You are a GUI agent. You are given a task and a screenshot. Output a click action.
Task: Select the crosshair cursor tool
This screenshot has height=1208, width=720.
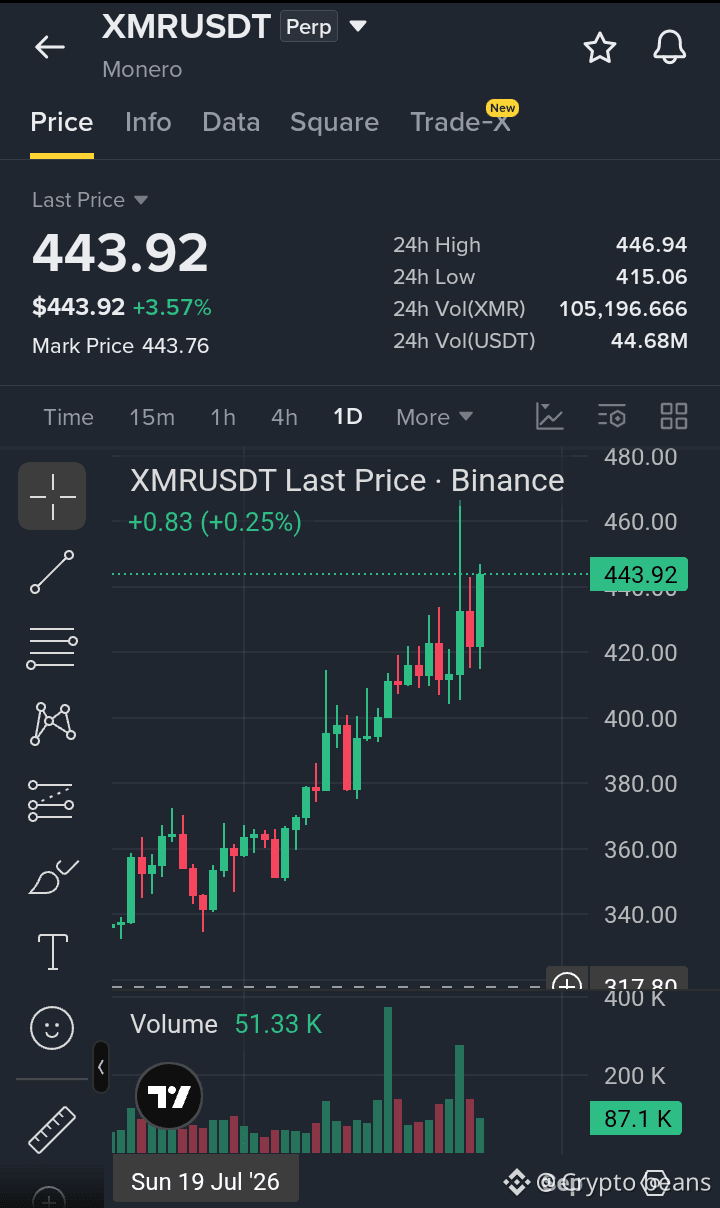[x=52, y=496]
